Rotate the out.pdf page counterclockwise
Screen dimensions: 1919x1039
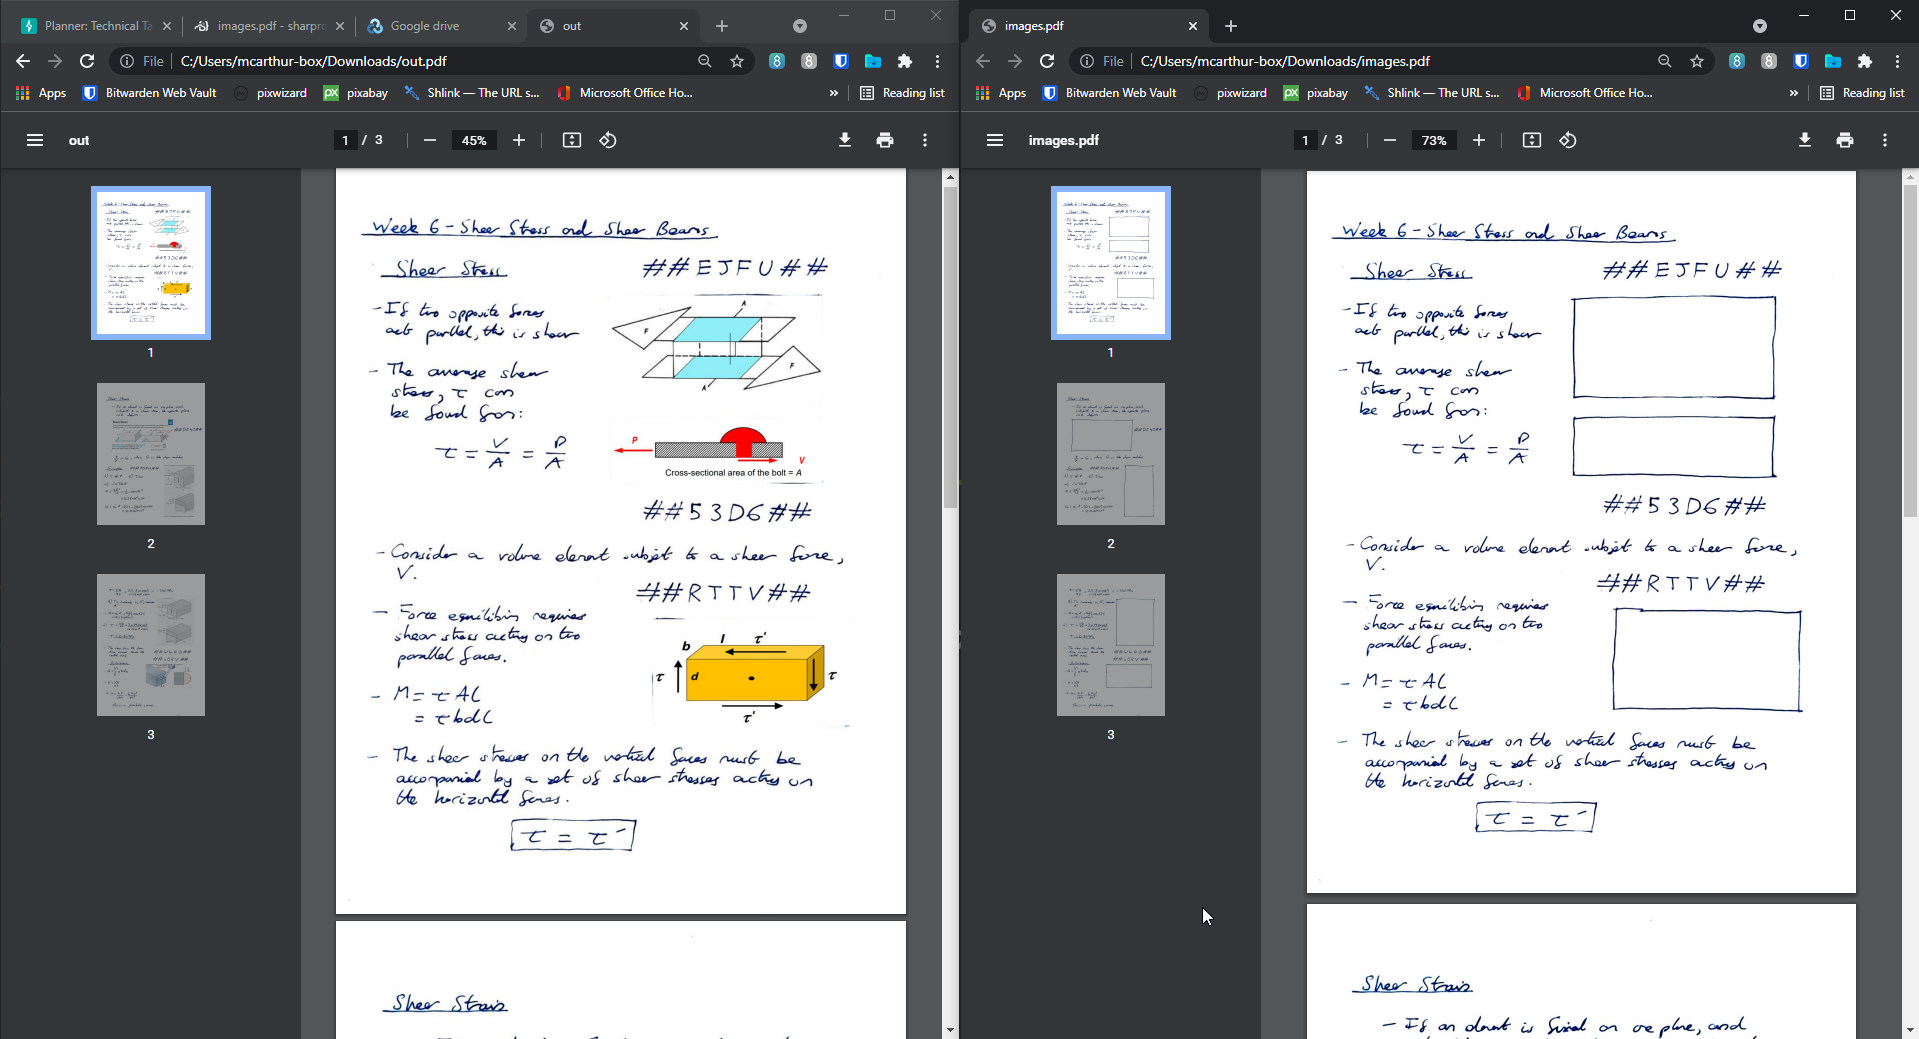[607, 140]
